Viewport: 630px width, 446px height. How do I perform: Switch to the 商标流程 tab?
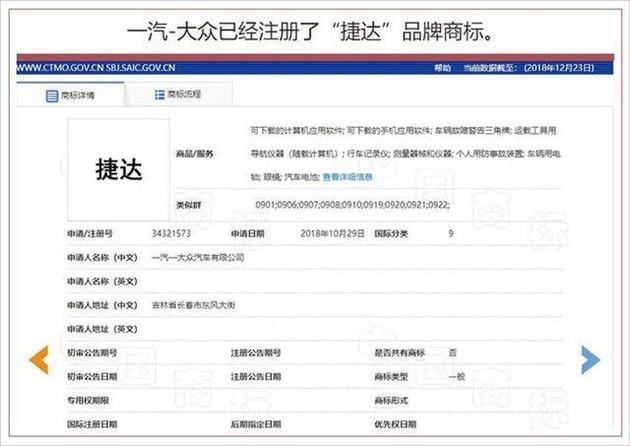(x=178, y=94)
